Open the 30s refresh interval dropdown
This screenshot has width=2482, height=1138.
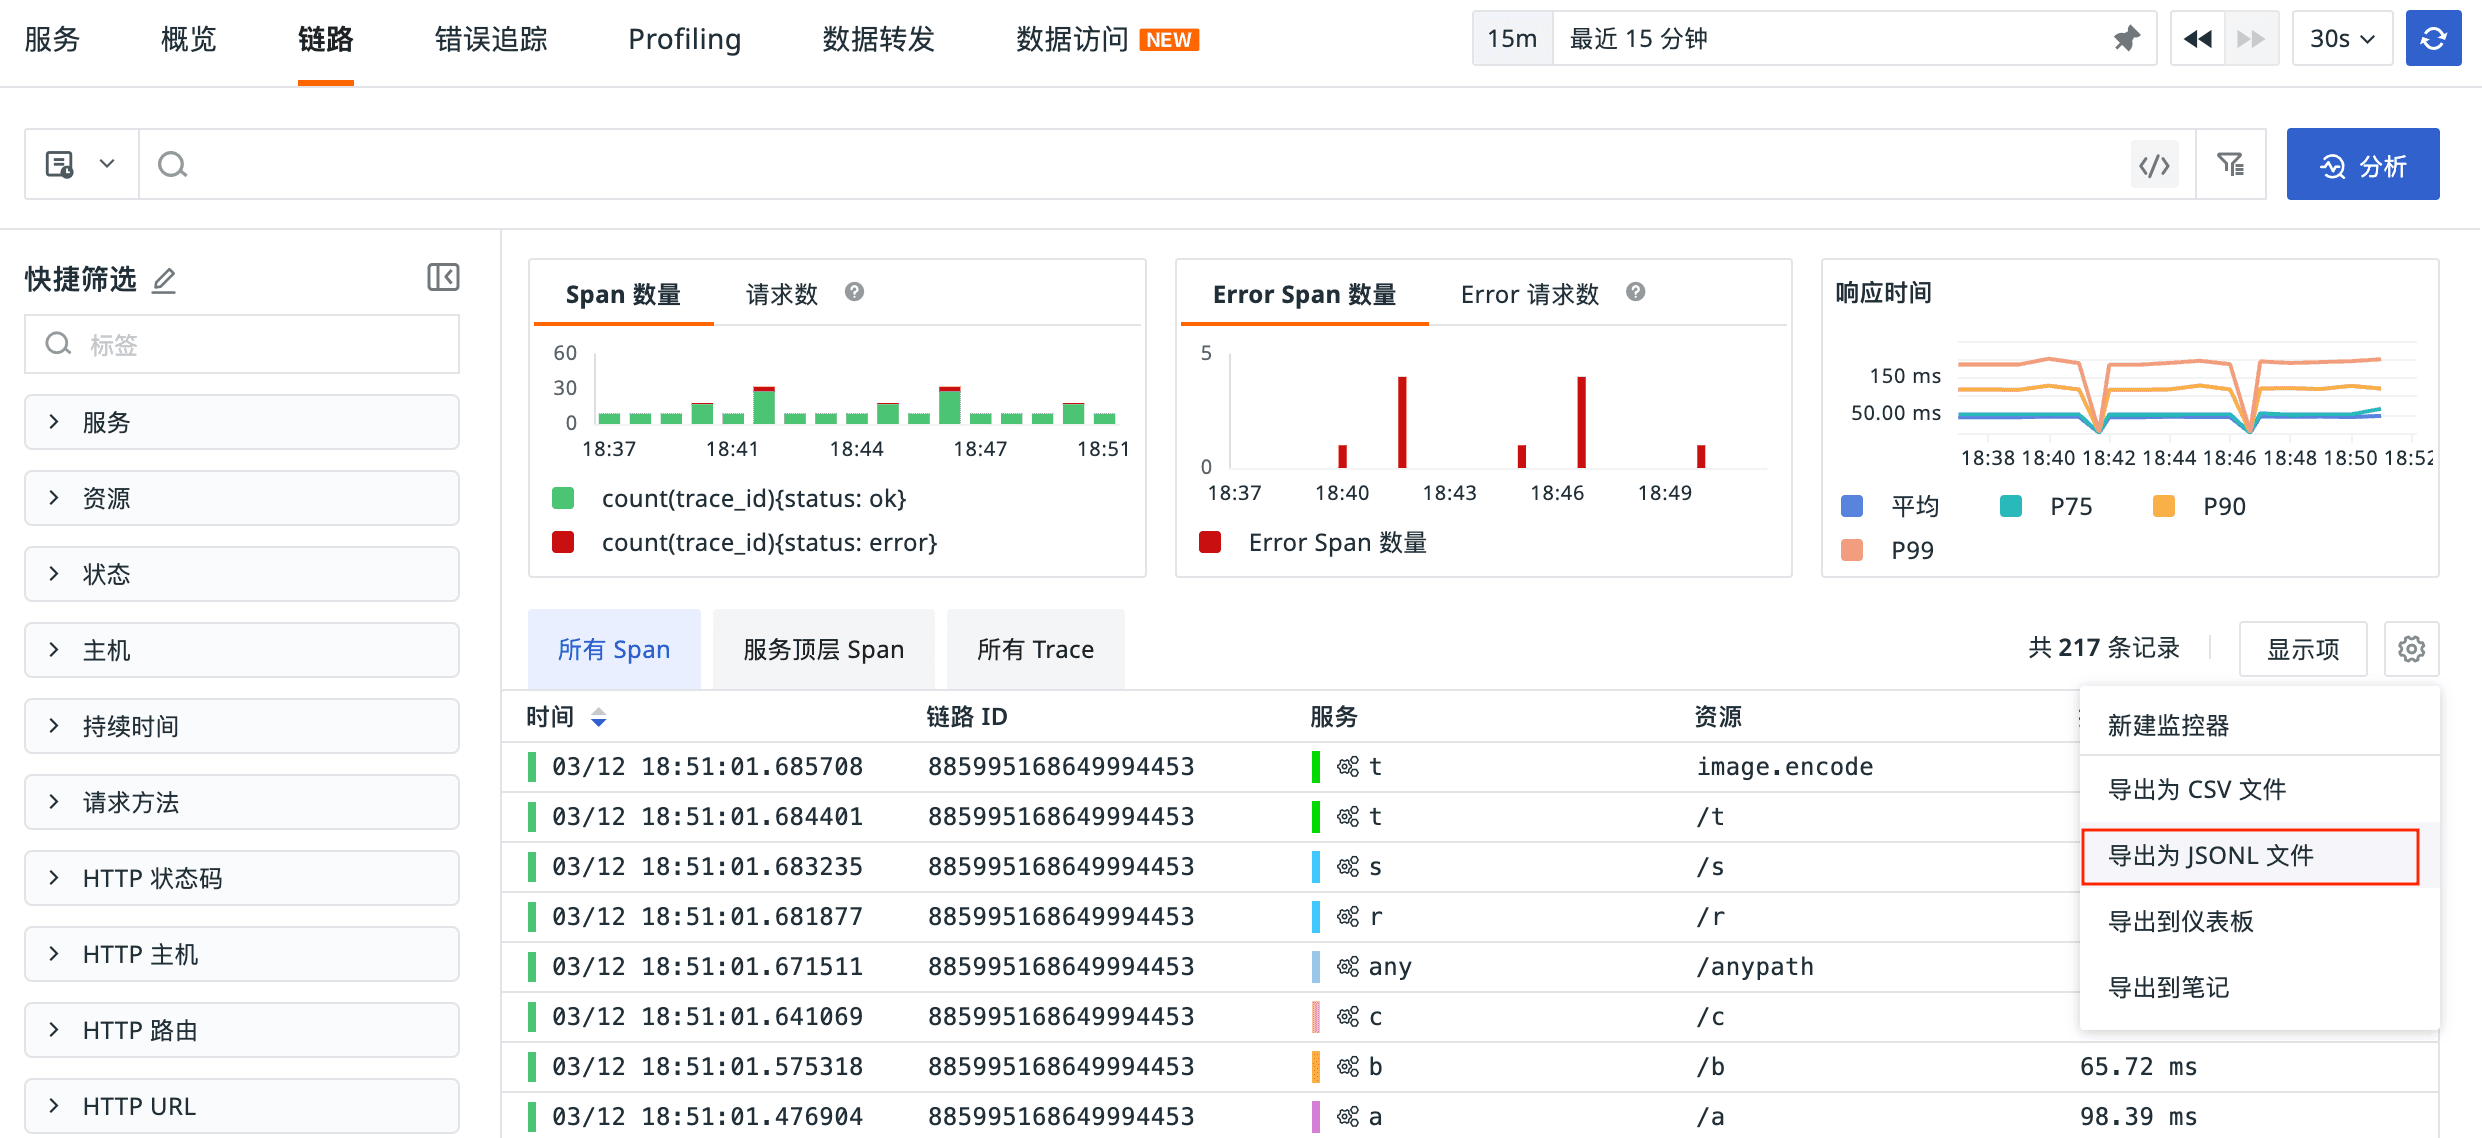tap(2341, 39)
